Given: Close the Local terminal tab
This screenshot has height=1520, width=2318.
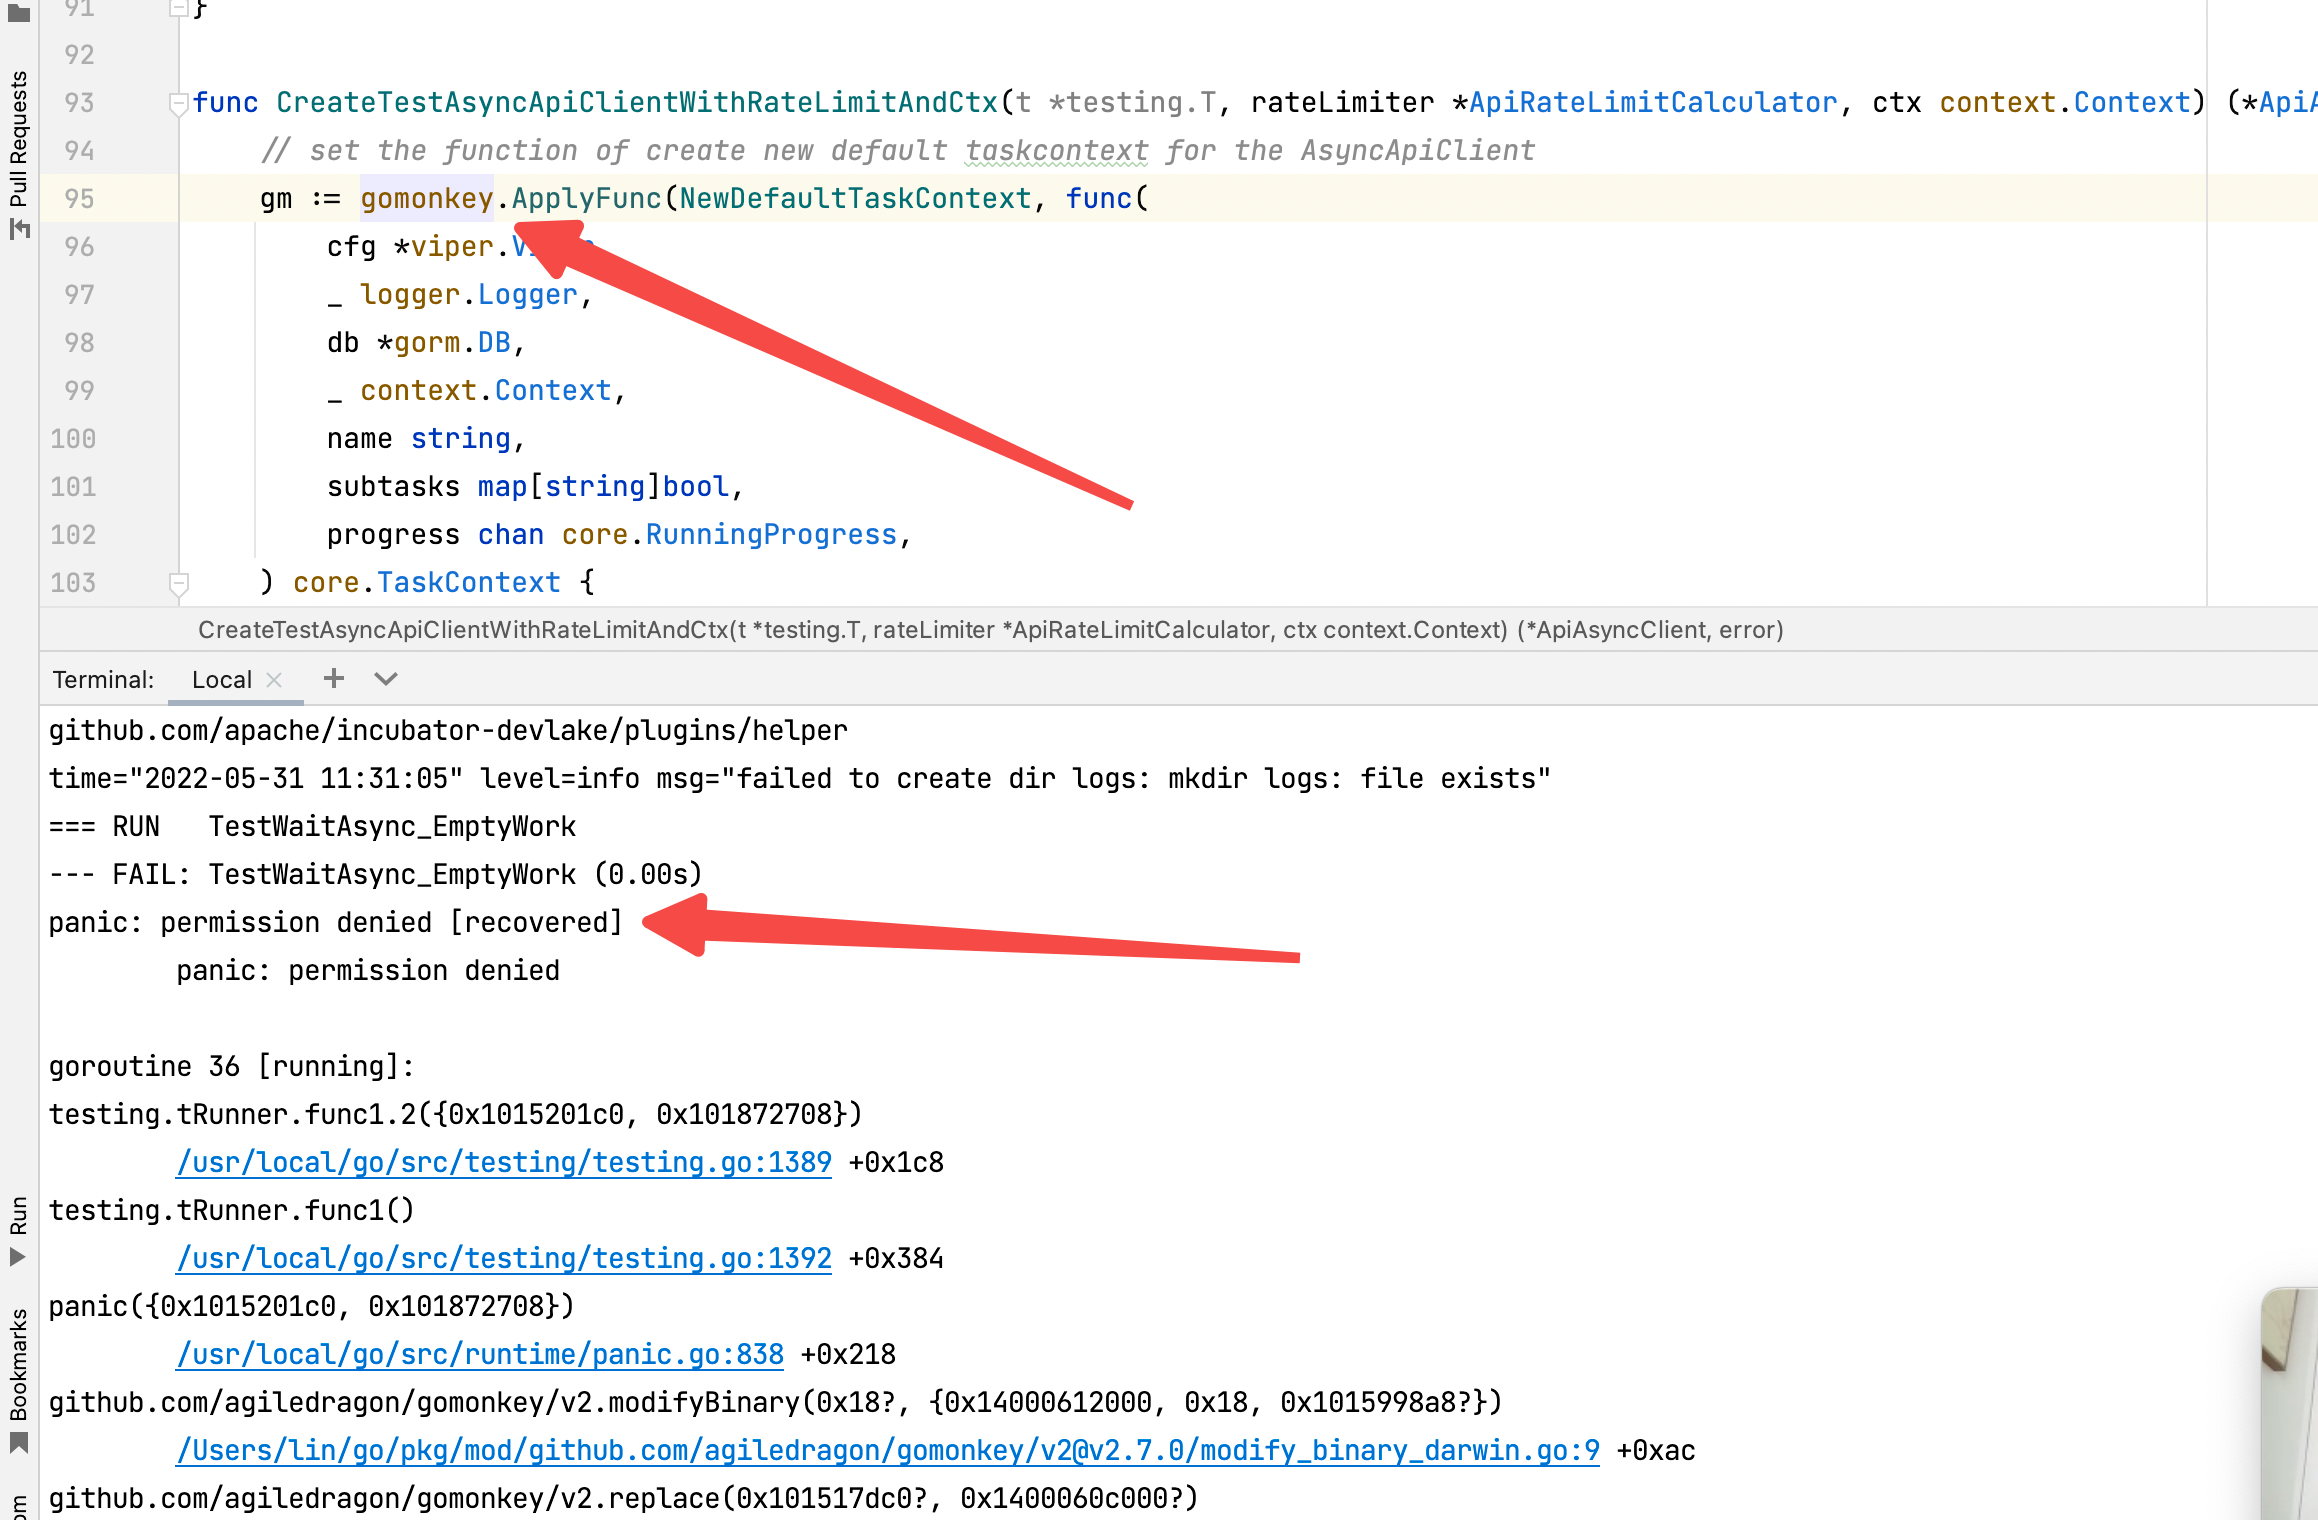Looking at the screenshot, I should [x=275, y=680].
